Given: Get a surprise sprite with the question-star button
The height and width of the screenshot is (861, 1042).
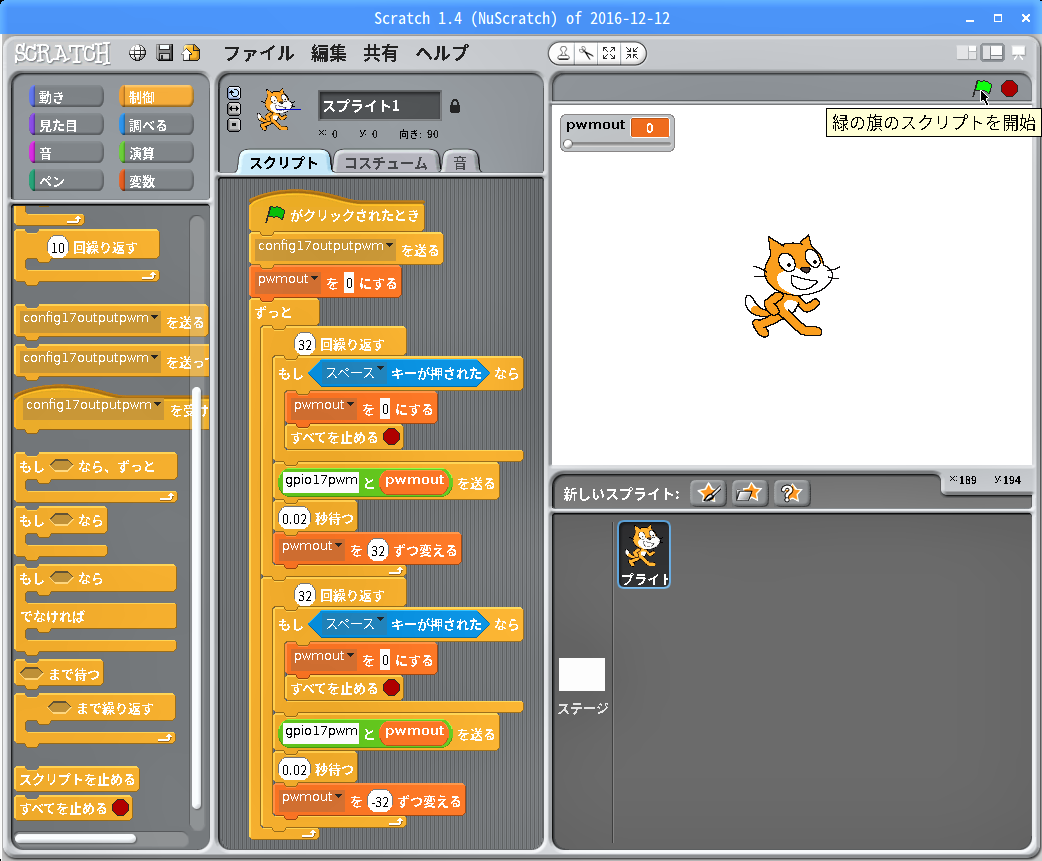Looking at the screenshot, I should click(790, 492).
